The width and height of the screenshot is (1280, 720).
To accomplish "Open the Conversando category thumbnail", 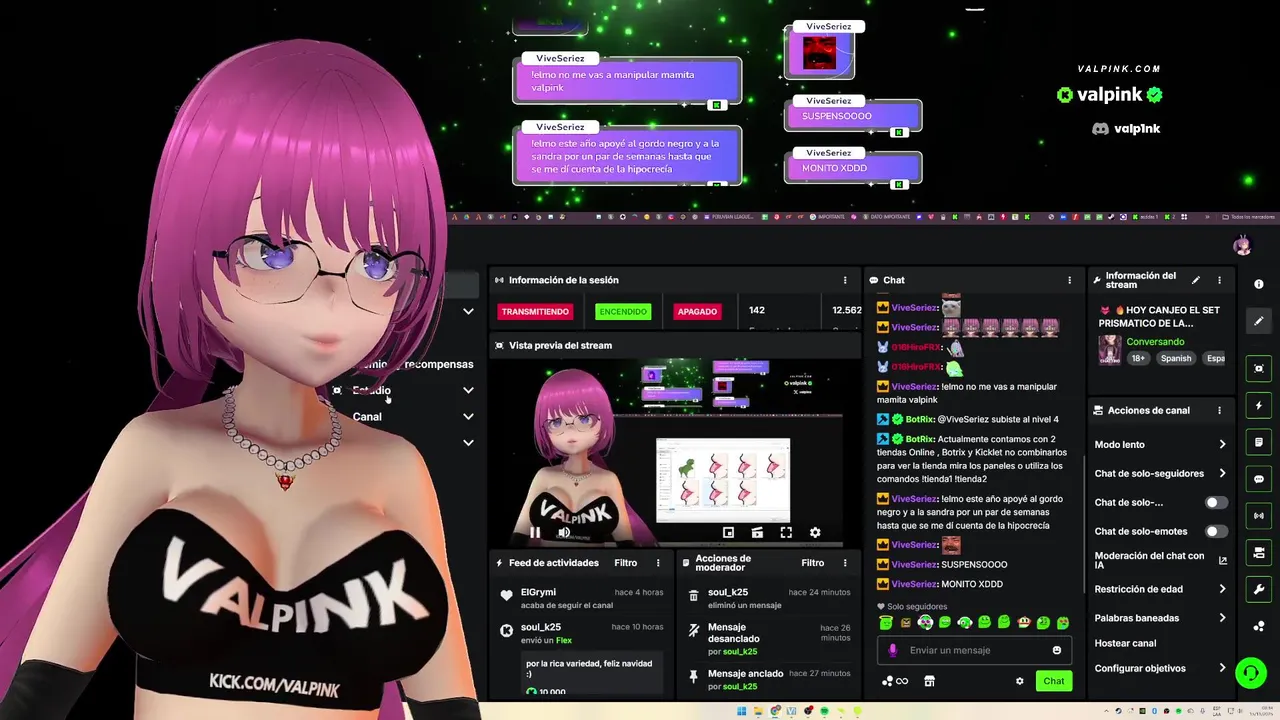I will (x=1109, y=350).
